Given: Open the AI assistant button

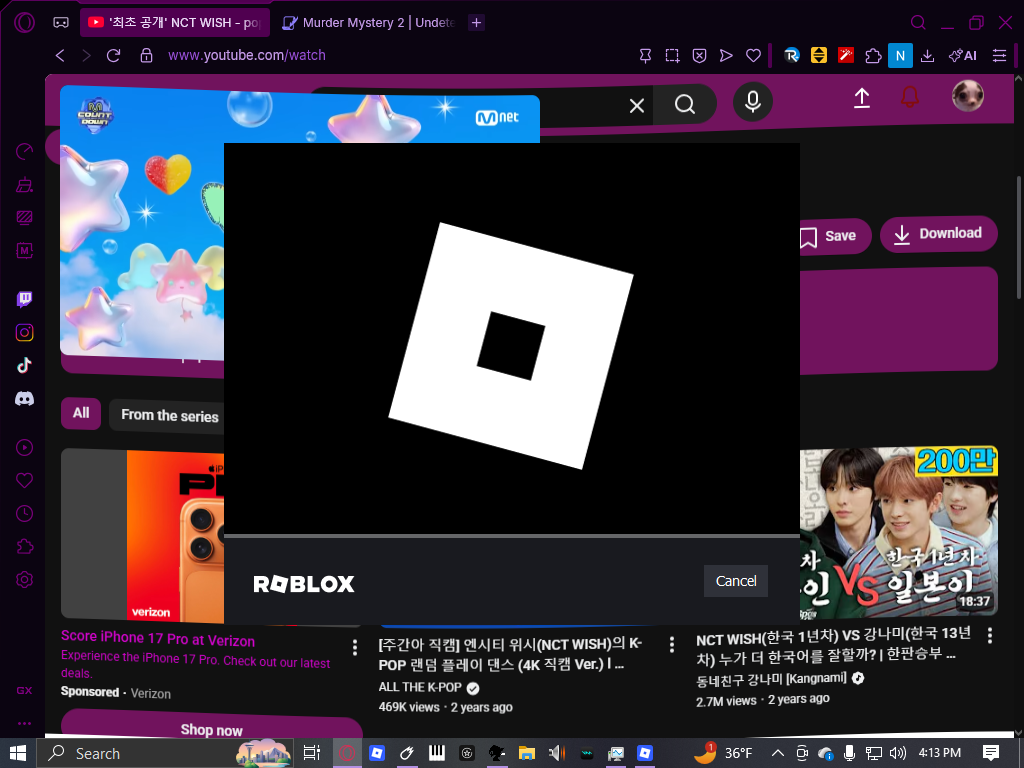Looking at the screenshot, I should [963, 56].
